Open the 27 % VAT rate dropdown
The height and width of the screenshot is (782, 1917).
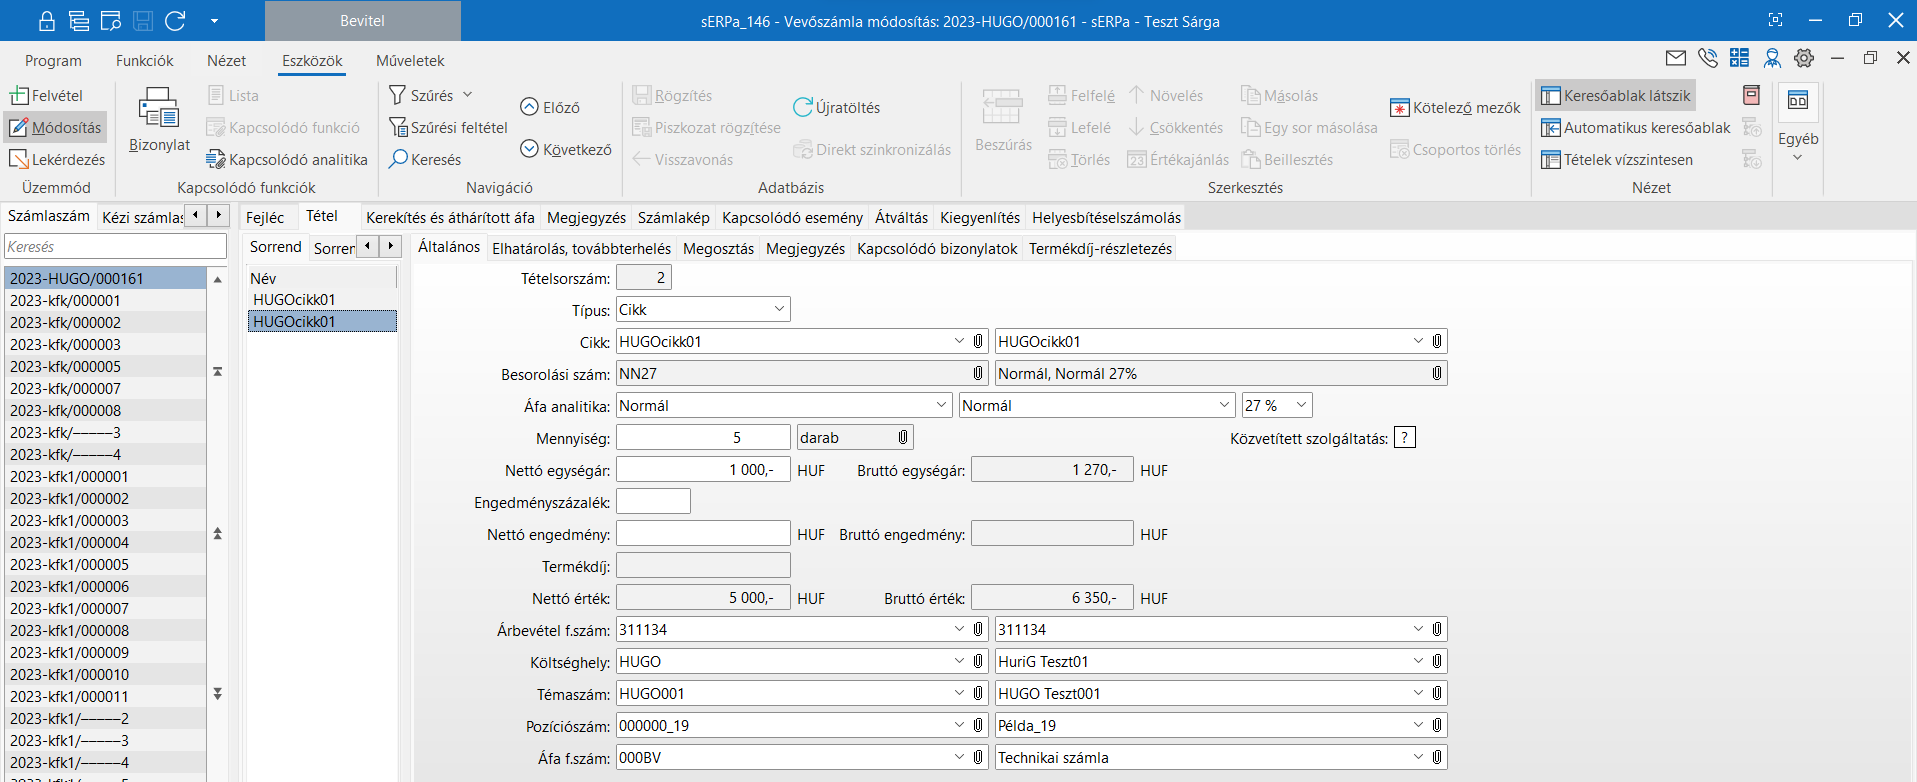pos(1301,405)
